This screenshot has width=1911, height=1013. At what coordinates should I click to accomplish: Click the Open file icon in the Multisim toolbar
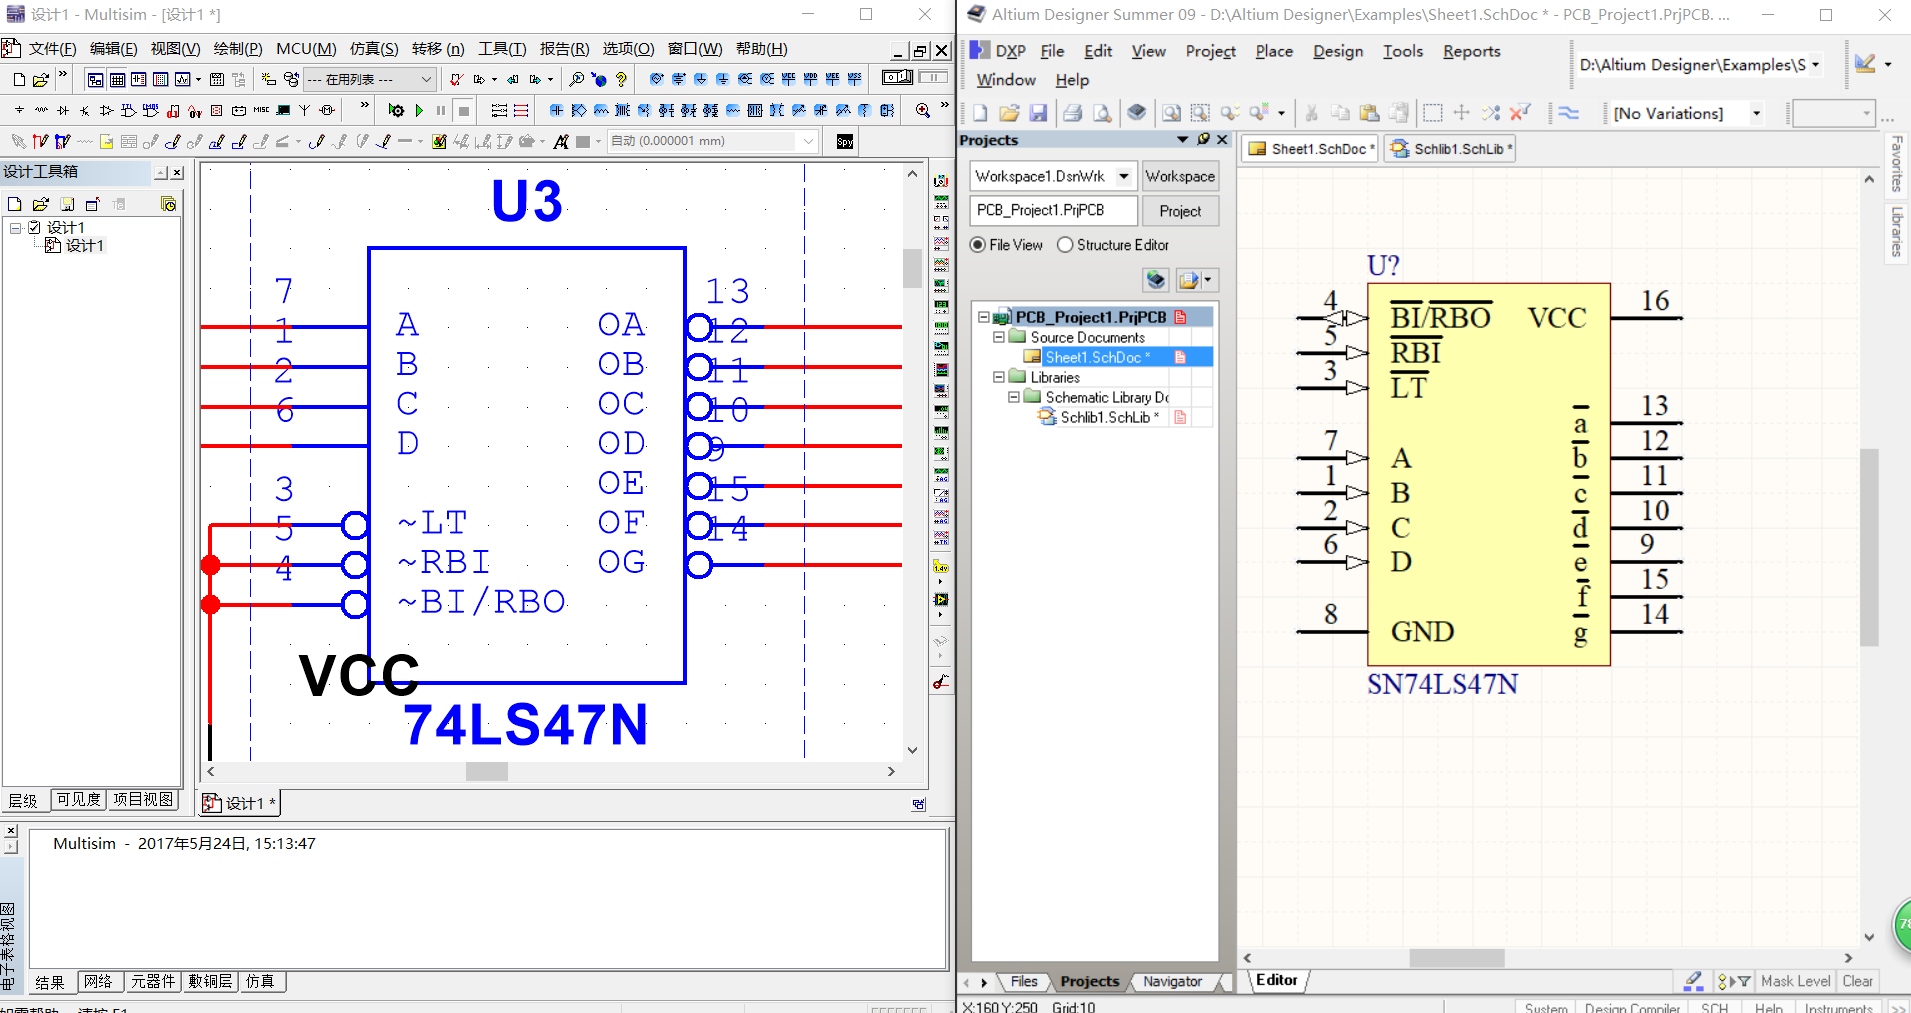tap(40, 79)
